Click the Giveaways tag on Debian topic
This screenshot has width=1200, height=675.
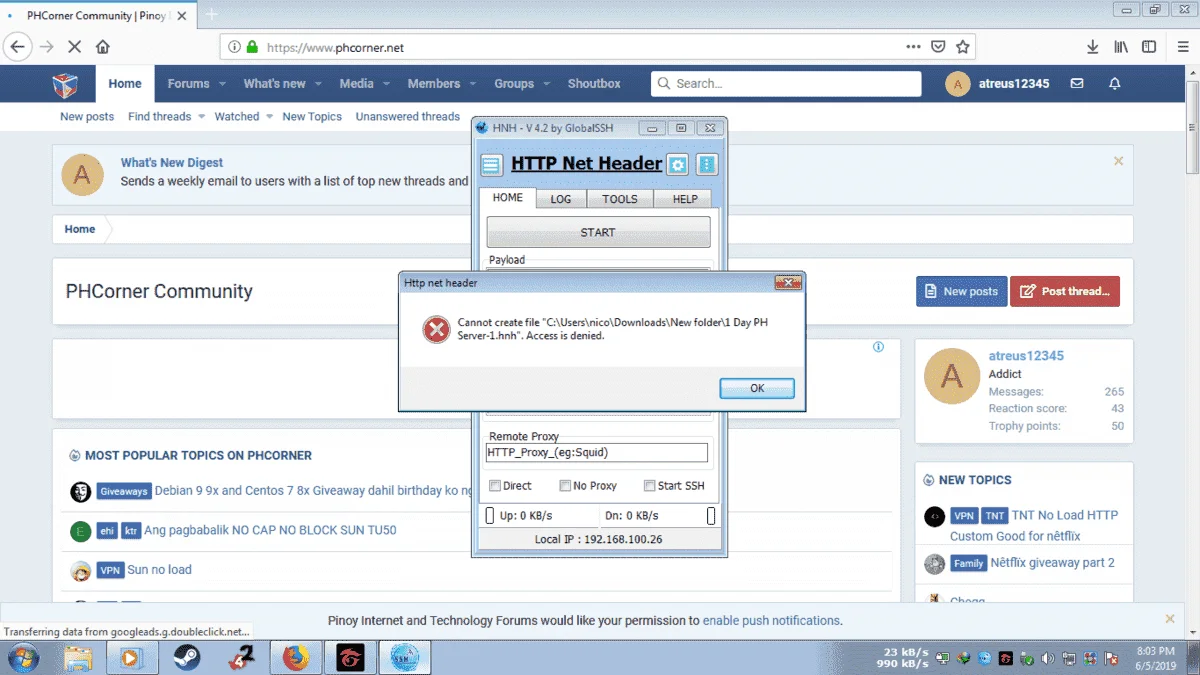124,491
